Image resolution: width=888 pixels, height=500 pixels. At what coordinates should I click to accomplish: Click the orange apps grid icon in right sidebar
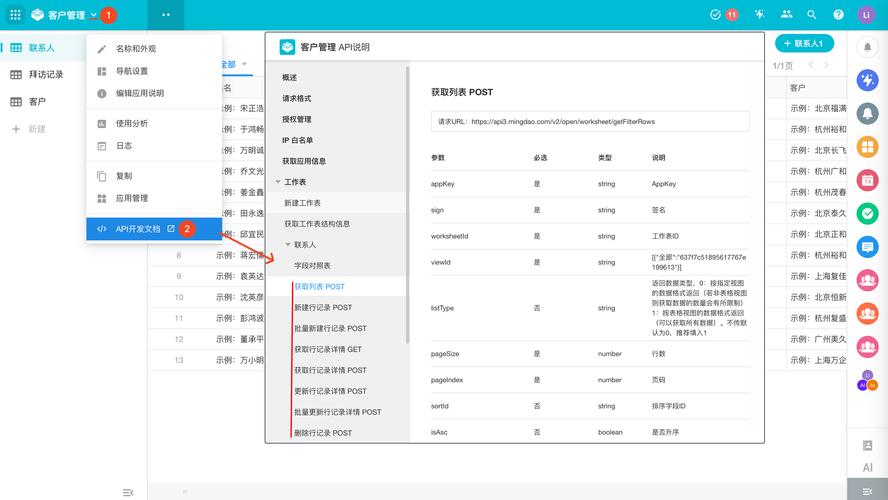(x=867, y=147)
